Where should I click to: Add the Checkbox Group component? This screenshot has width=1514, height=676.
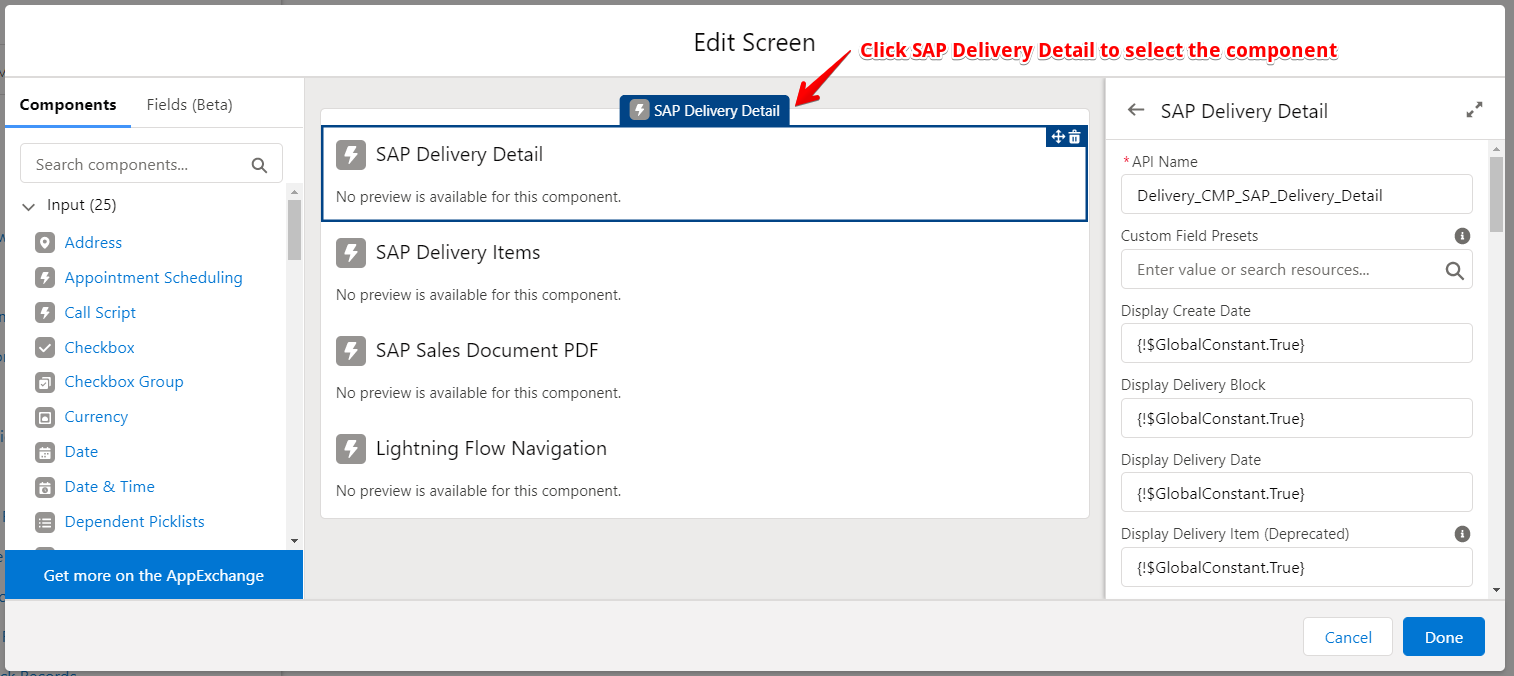[x=124, y=382]
